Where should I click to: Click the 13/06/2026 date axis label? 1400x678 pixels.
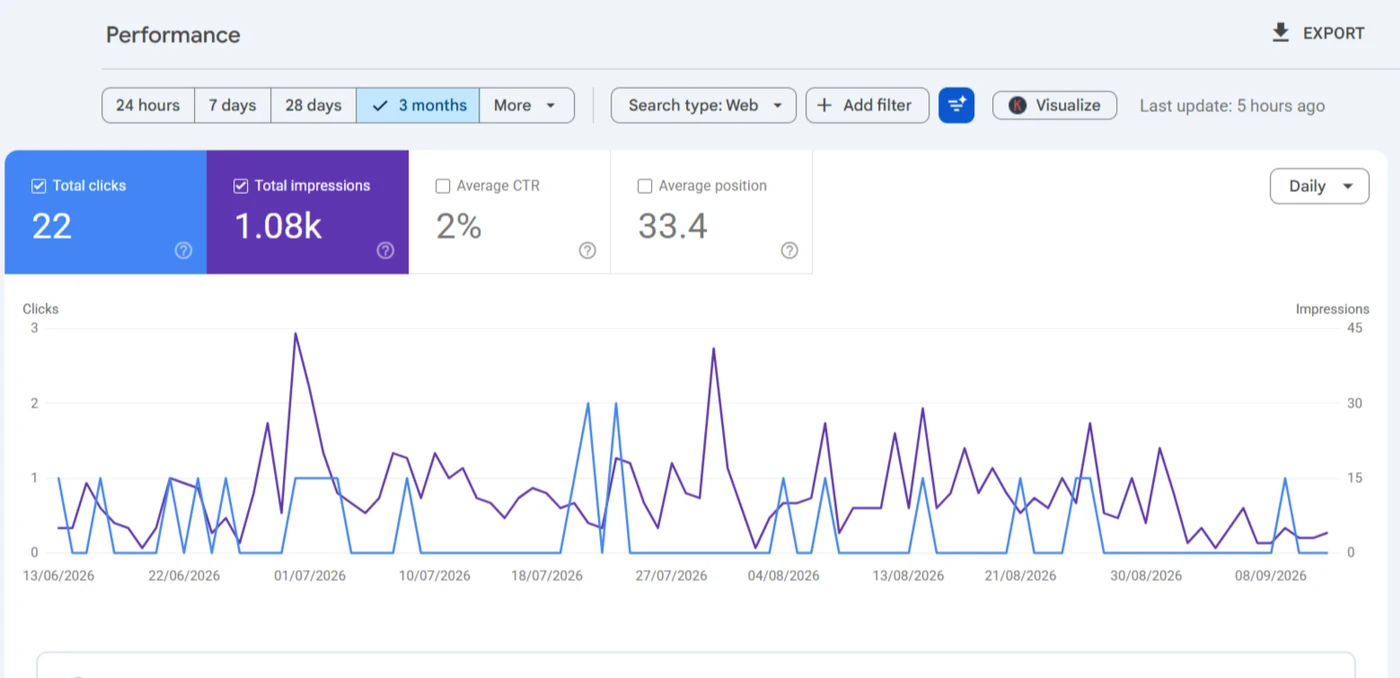pyautogui.click(x=59, y=576)
